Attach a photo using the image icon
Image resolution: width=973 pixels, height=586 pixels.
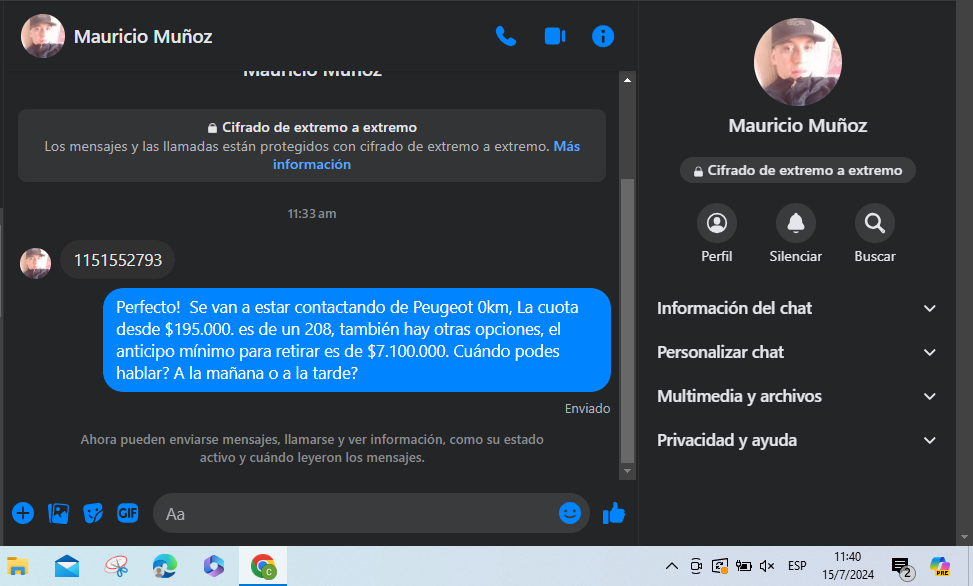[x=59, y=513]
